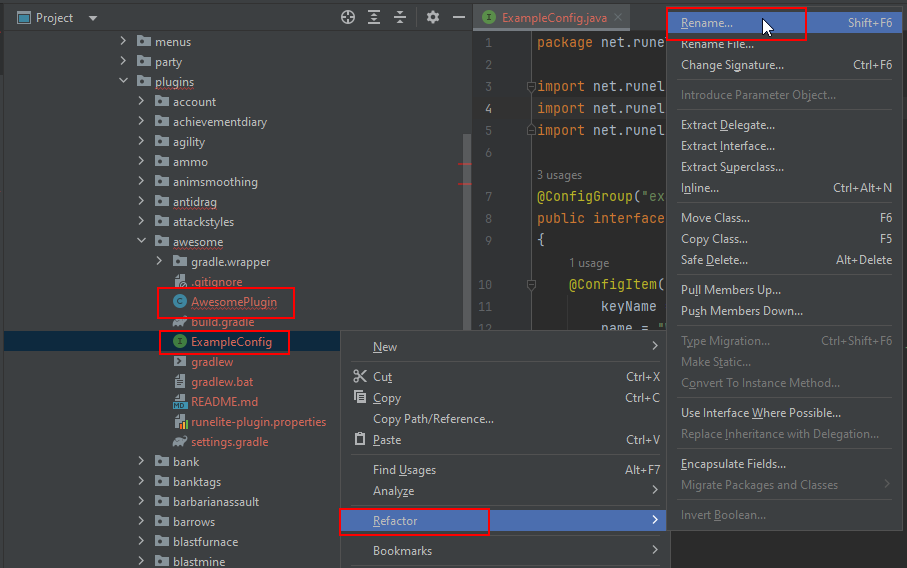Hide the Project panel with minus icon
This screenshot has width=907, height=568.
pos(459,17)
